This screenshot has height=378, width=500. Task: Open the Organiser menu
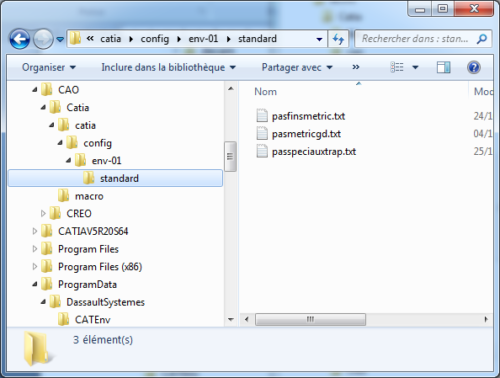pyautogui.click(x=49, y=67)
